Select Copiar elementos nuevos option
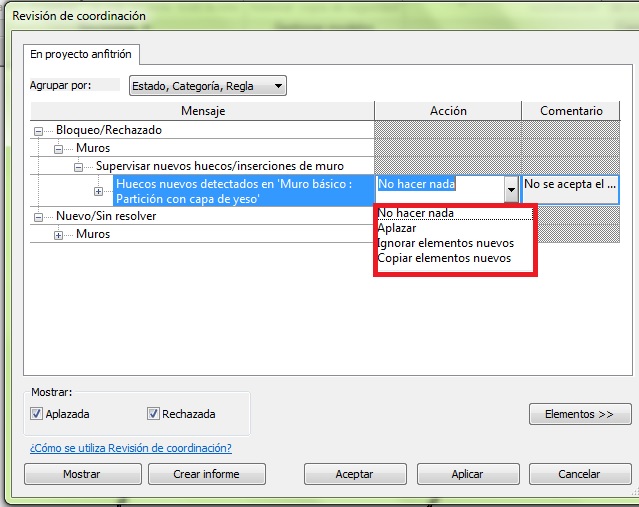Viewport: 639px width, 507px height. tap(443, 258)
